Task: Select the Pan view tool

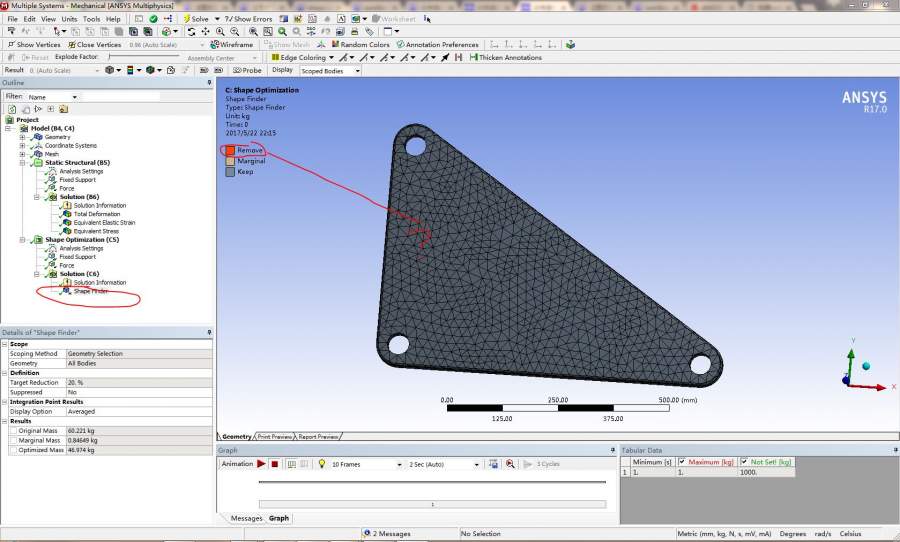Action: (205, 32)
